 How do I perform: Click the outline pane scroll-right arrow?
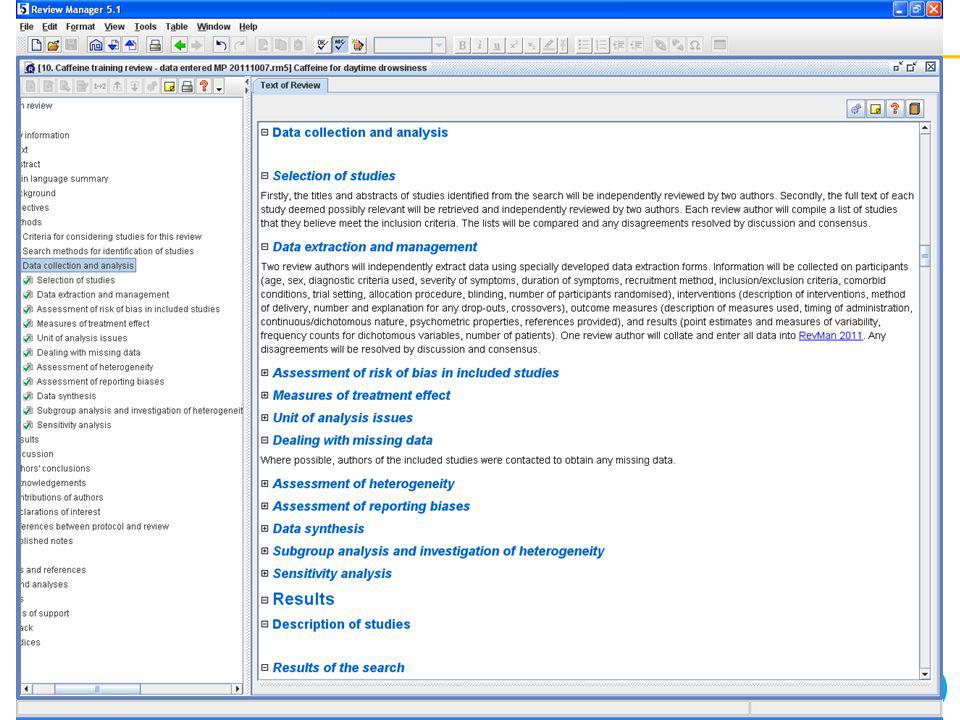tap(237, 689)
